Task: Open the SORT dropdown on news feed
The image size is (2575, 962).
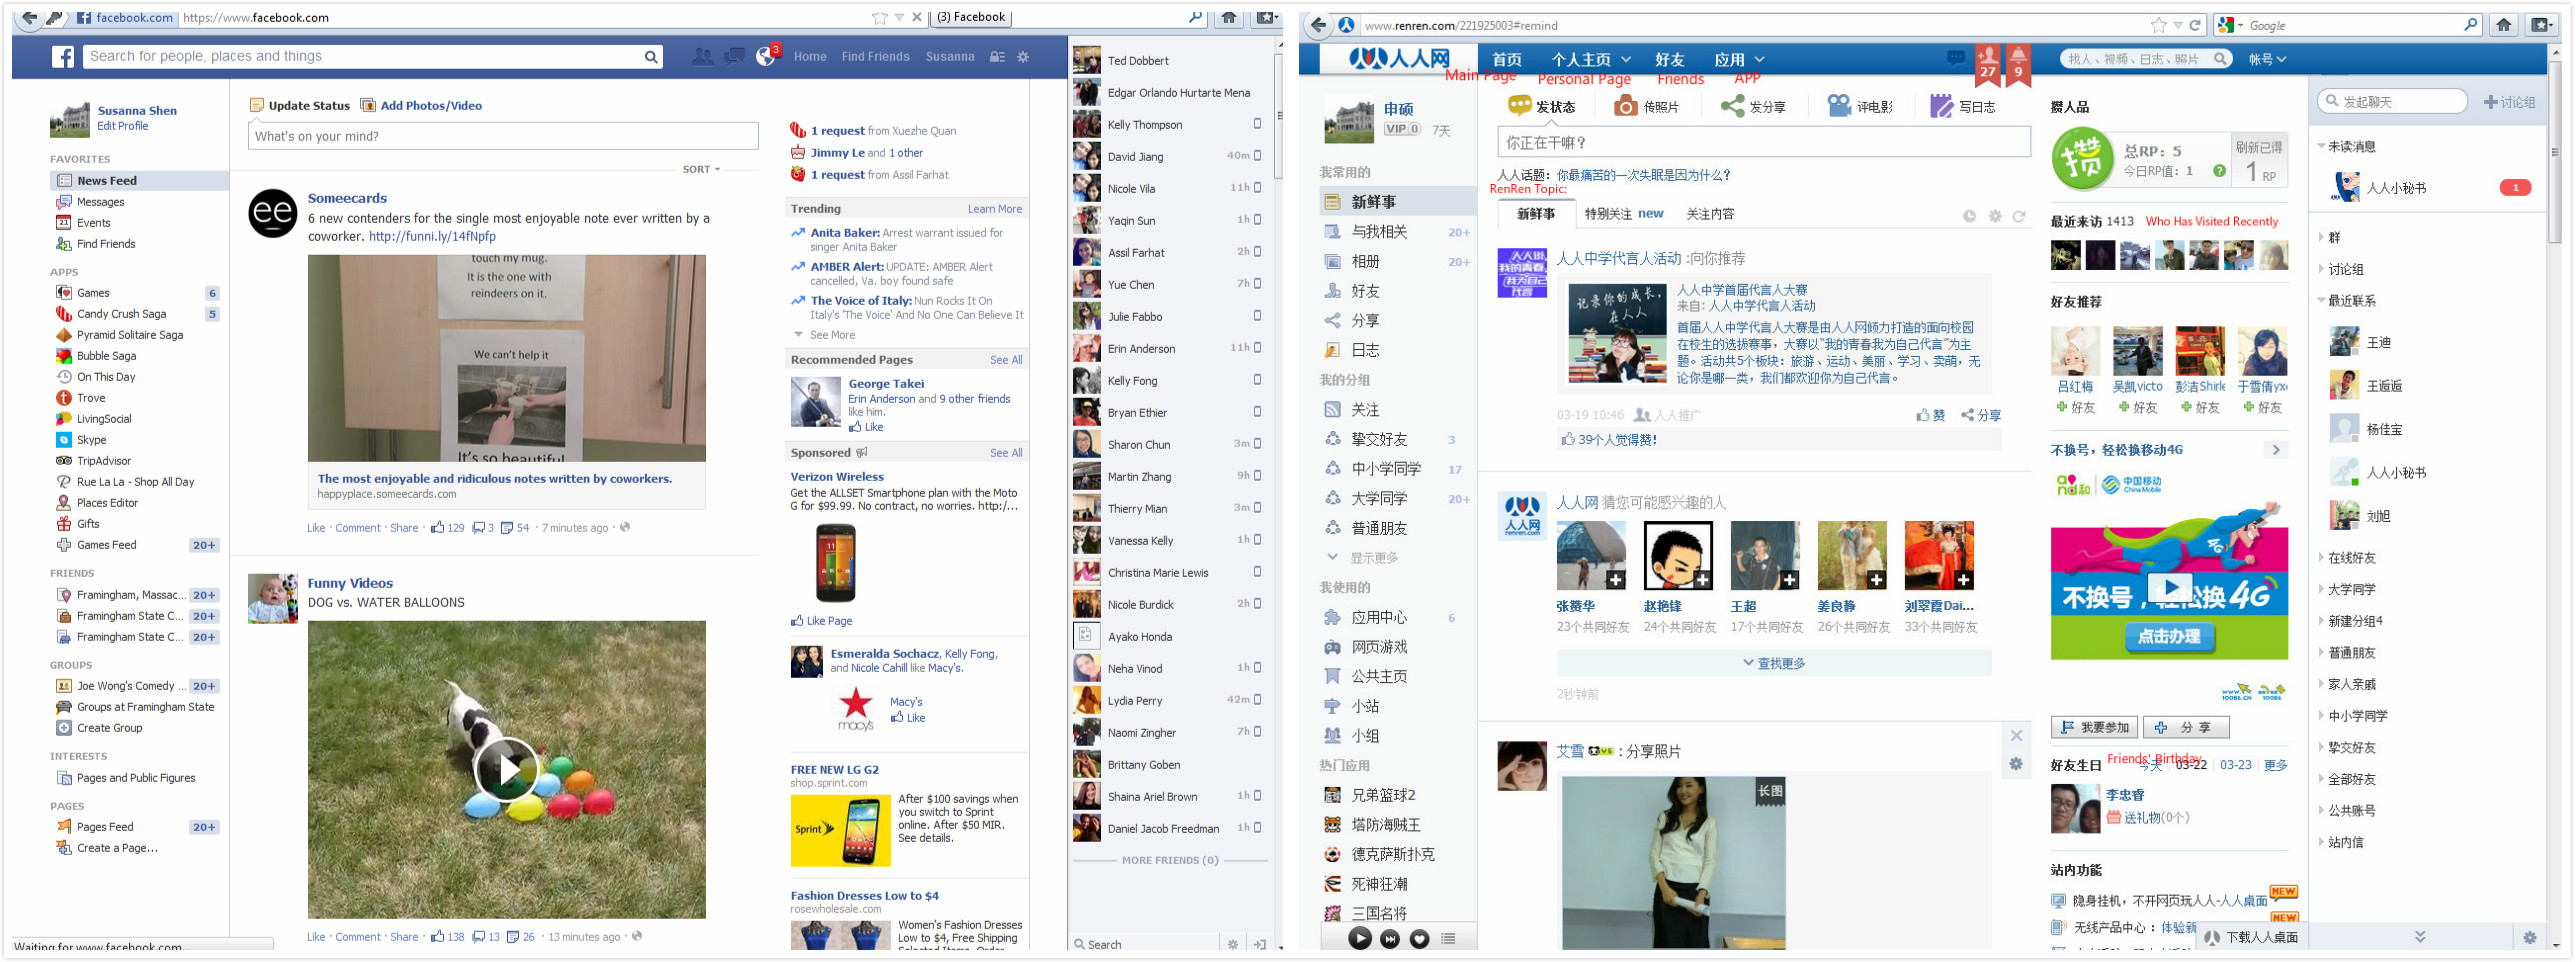Action: coord(701,169)
